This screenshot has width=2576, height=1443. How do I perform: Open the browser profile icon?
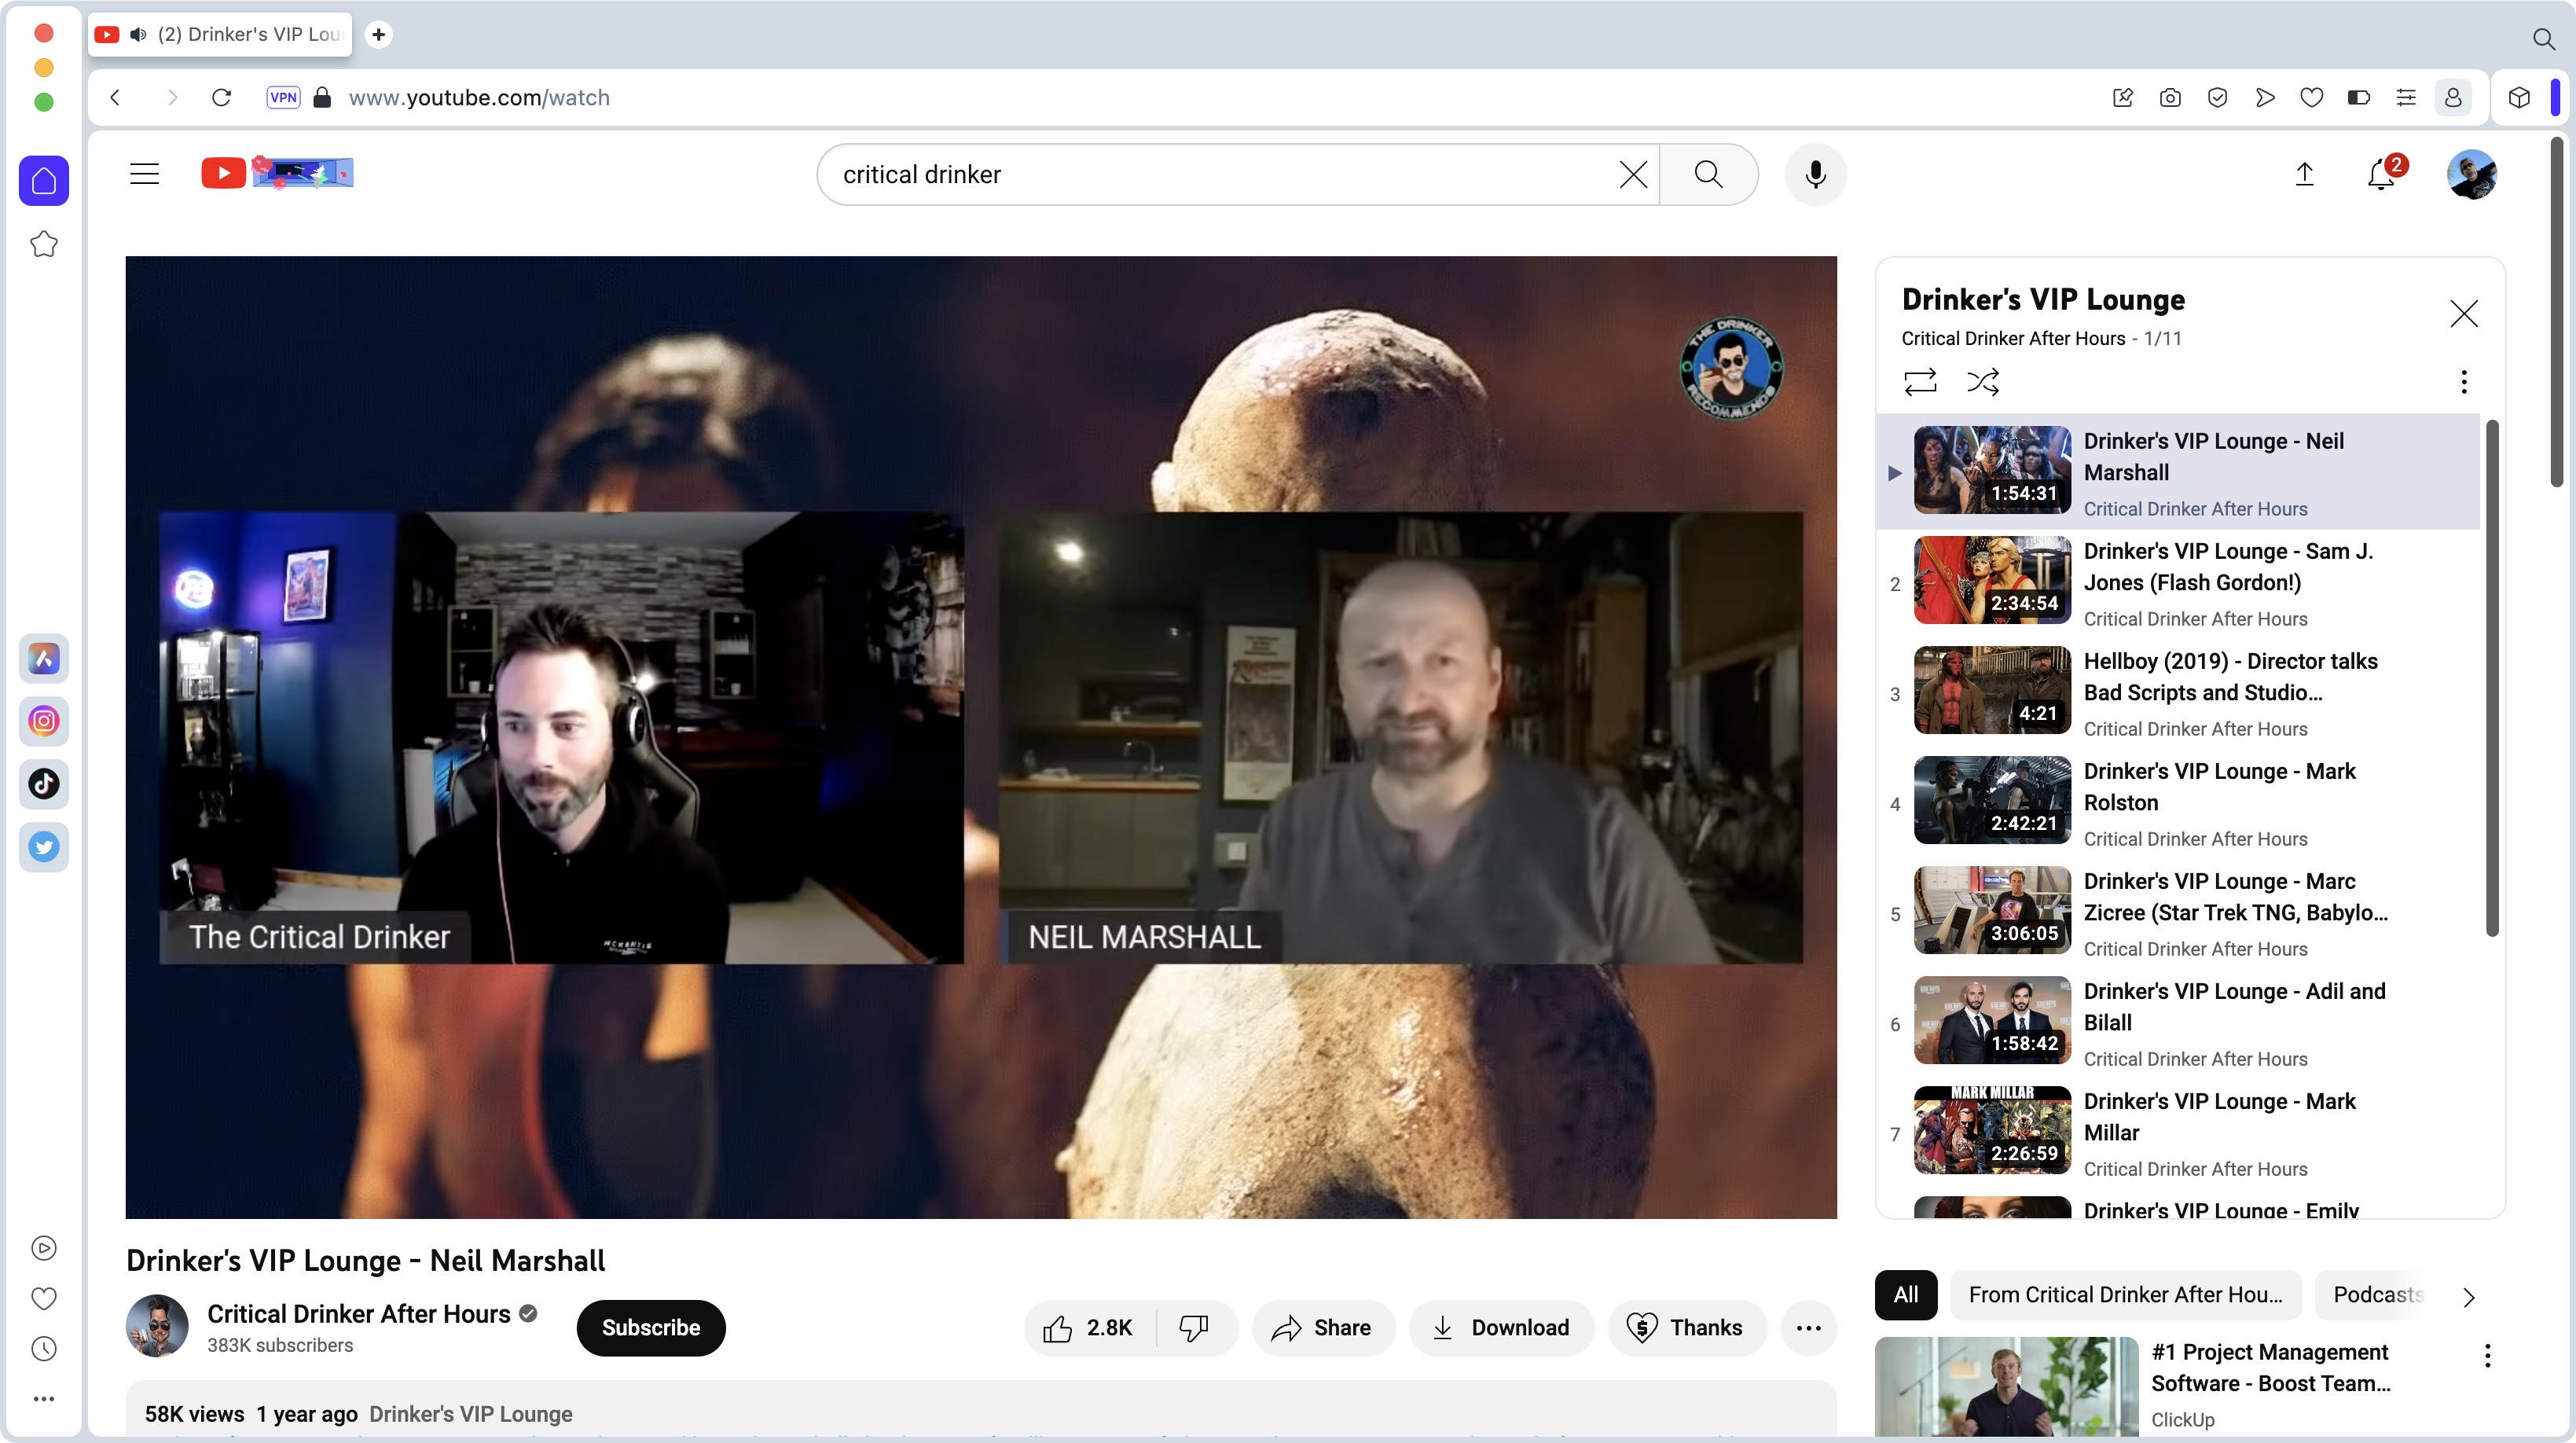(2453, 97)
